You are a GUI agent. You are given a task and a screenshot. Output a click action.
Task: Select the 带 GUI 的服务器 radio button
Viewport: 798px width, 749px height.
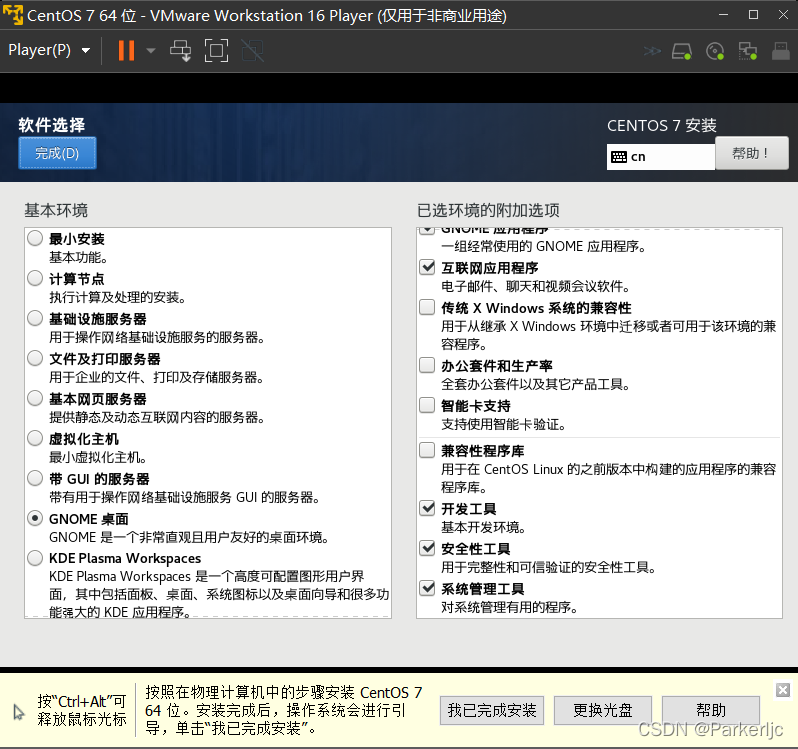click(x=35, y=478)
